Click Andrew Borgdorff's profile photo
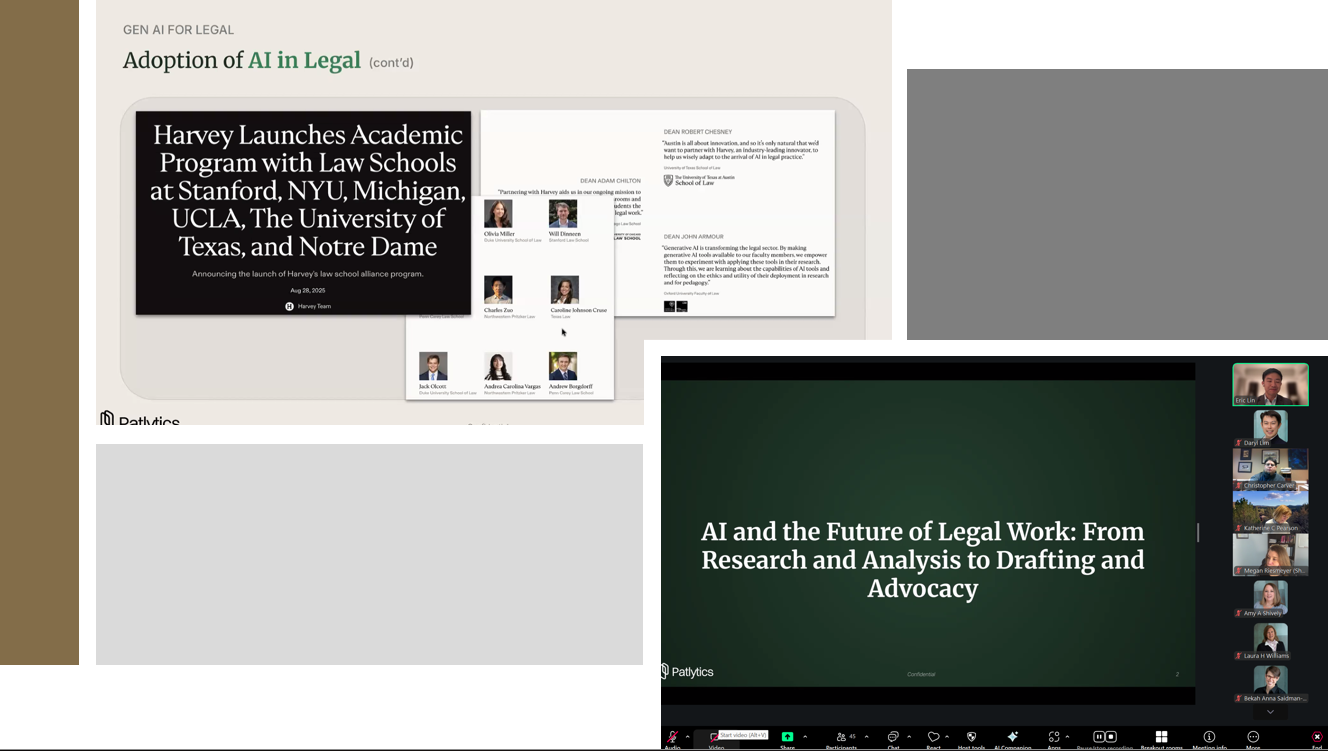This screenshot has width=1328, height=751. click(x=563, y=366)
